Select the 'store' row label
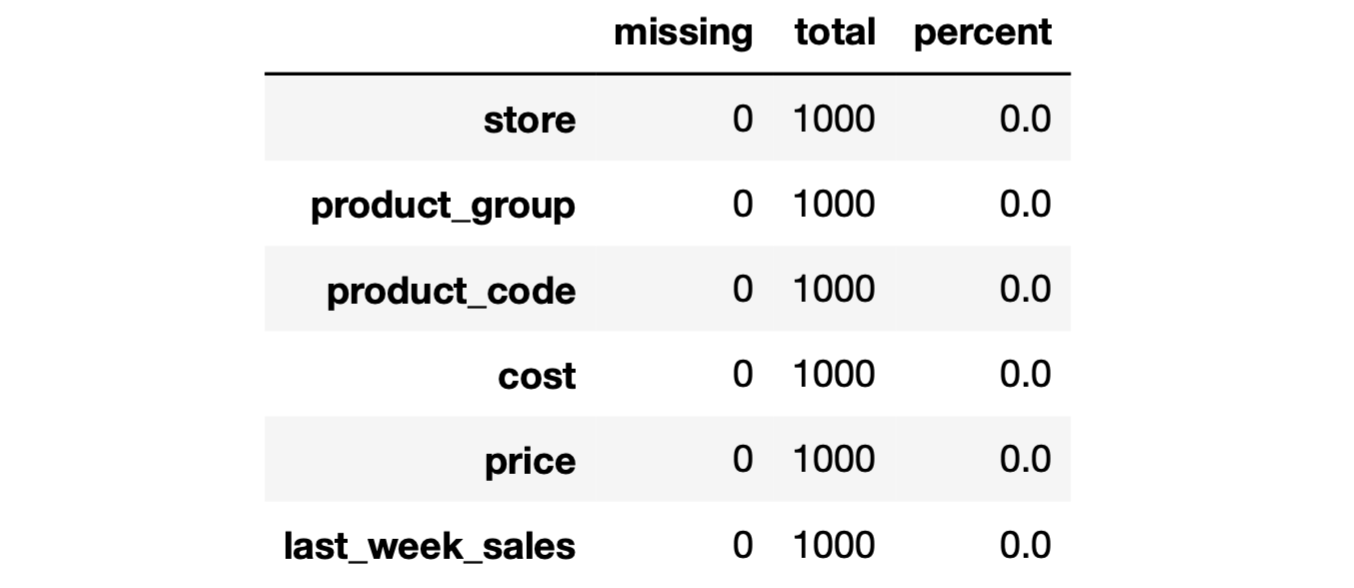This screenshot has height=588, width=1354. coord(529,120)
